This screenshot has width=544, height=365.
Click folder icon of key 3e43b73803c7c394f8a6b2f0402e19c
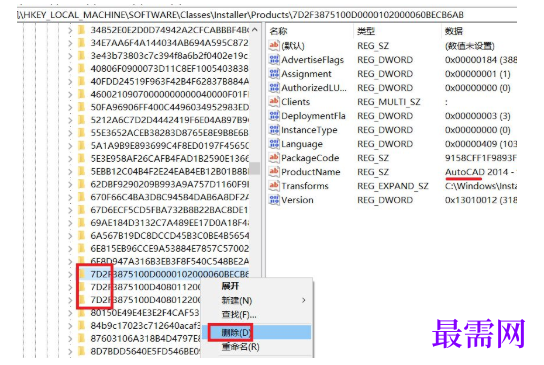82,56
